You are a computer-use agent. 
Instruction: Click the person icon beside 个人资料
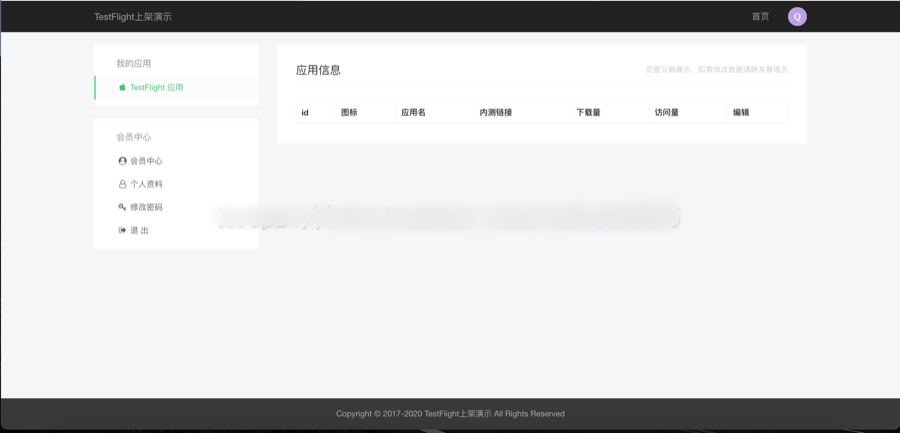click(123, 184)
